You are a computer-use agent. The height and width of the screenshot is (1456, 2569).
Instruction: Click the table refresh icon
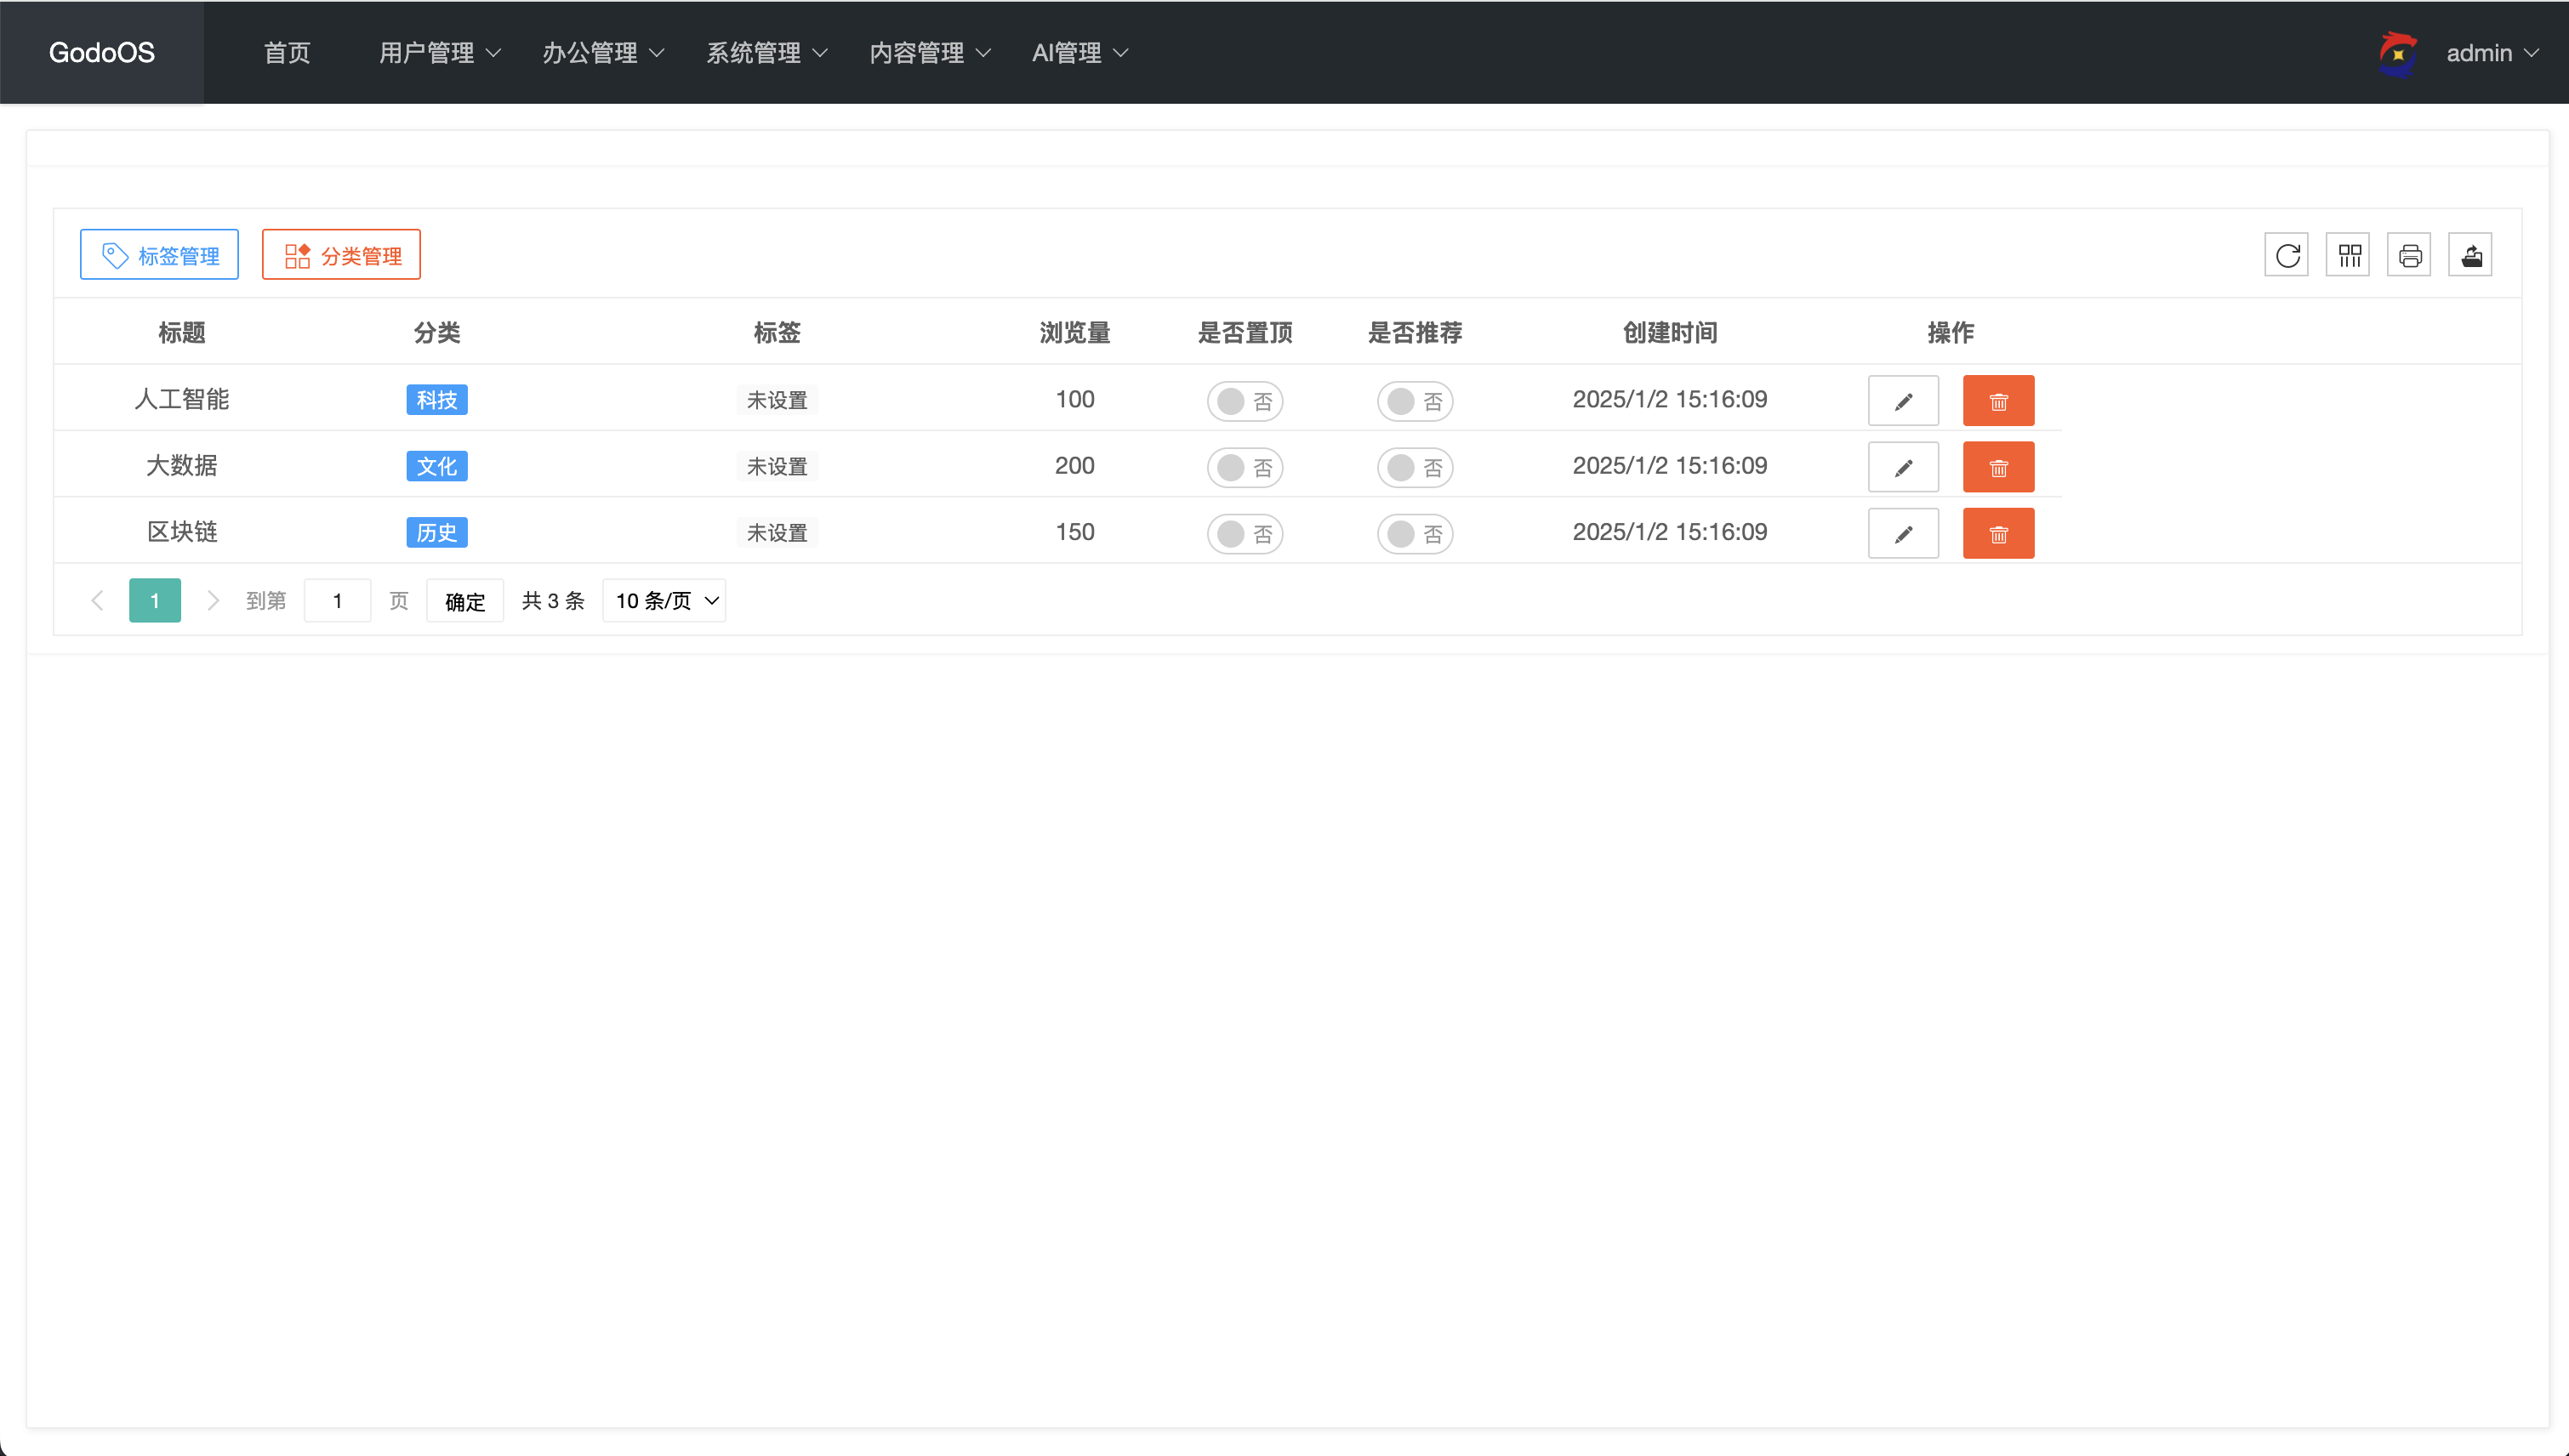click(2286, 255)
